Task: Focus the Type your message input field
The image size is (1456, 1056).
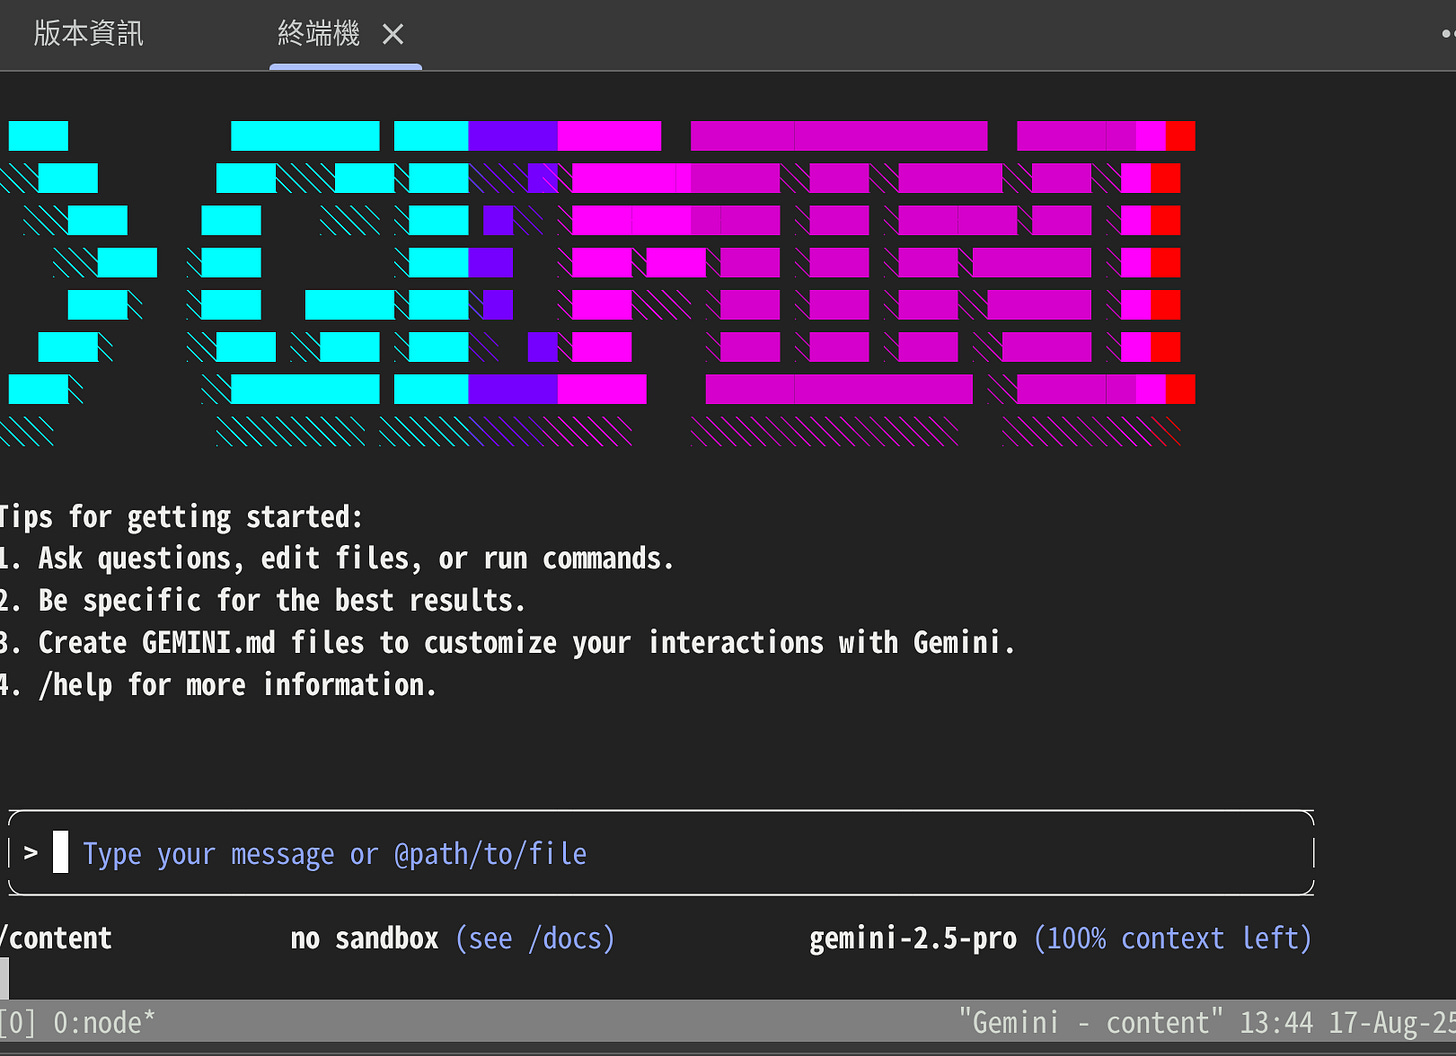Action: (x=661, y=853)
